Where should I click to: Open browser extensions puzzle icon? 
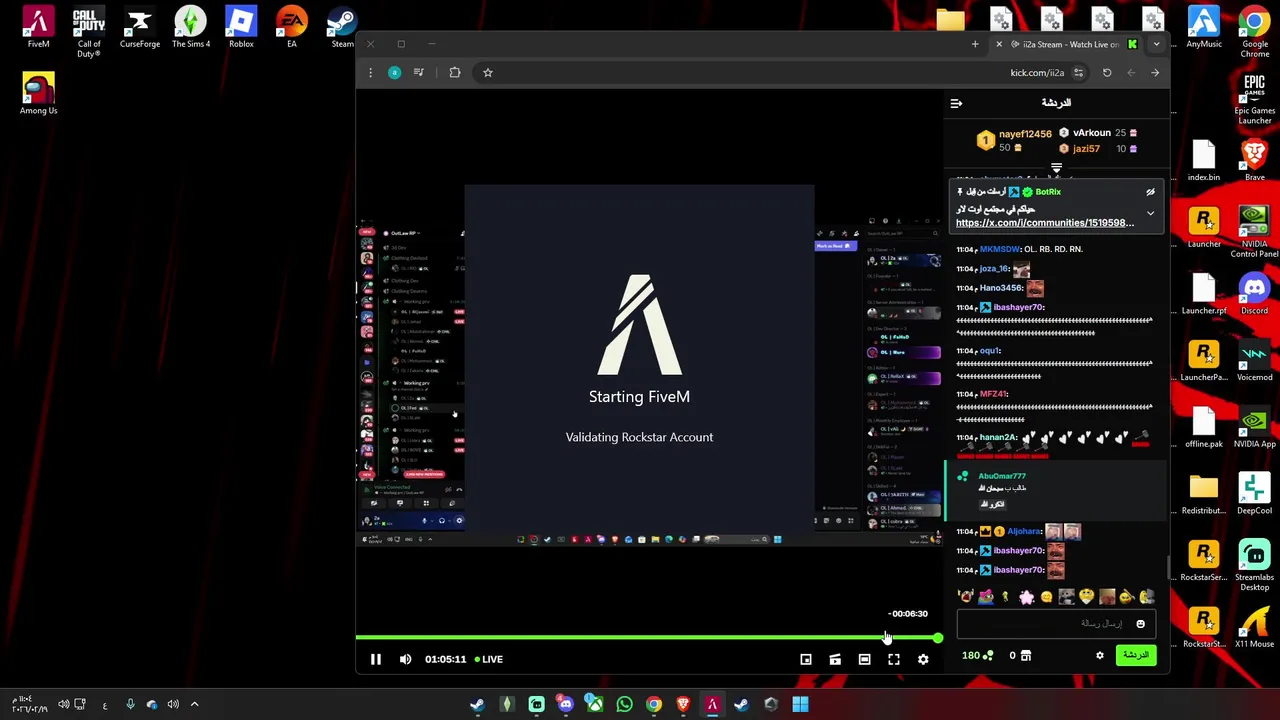point(455,72)
